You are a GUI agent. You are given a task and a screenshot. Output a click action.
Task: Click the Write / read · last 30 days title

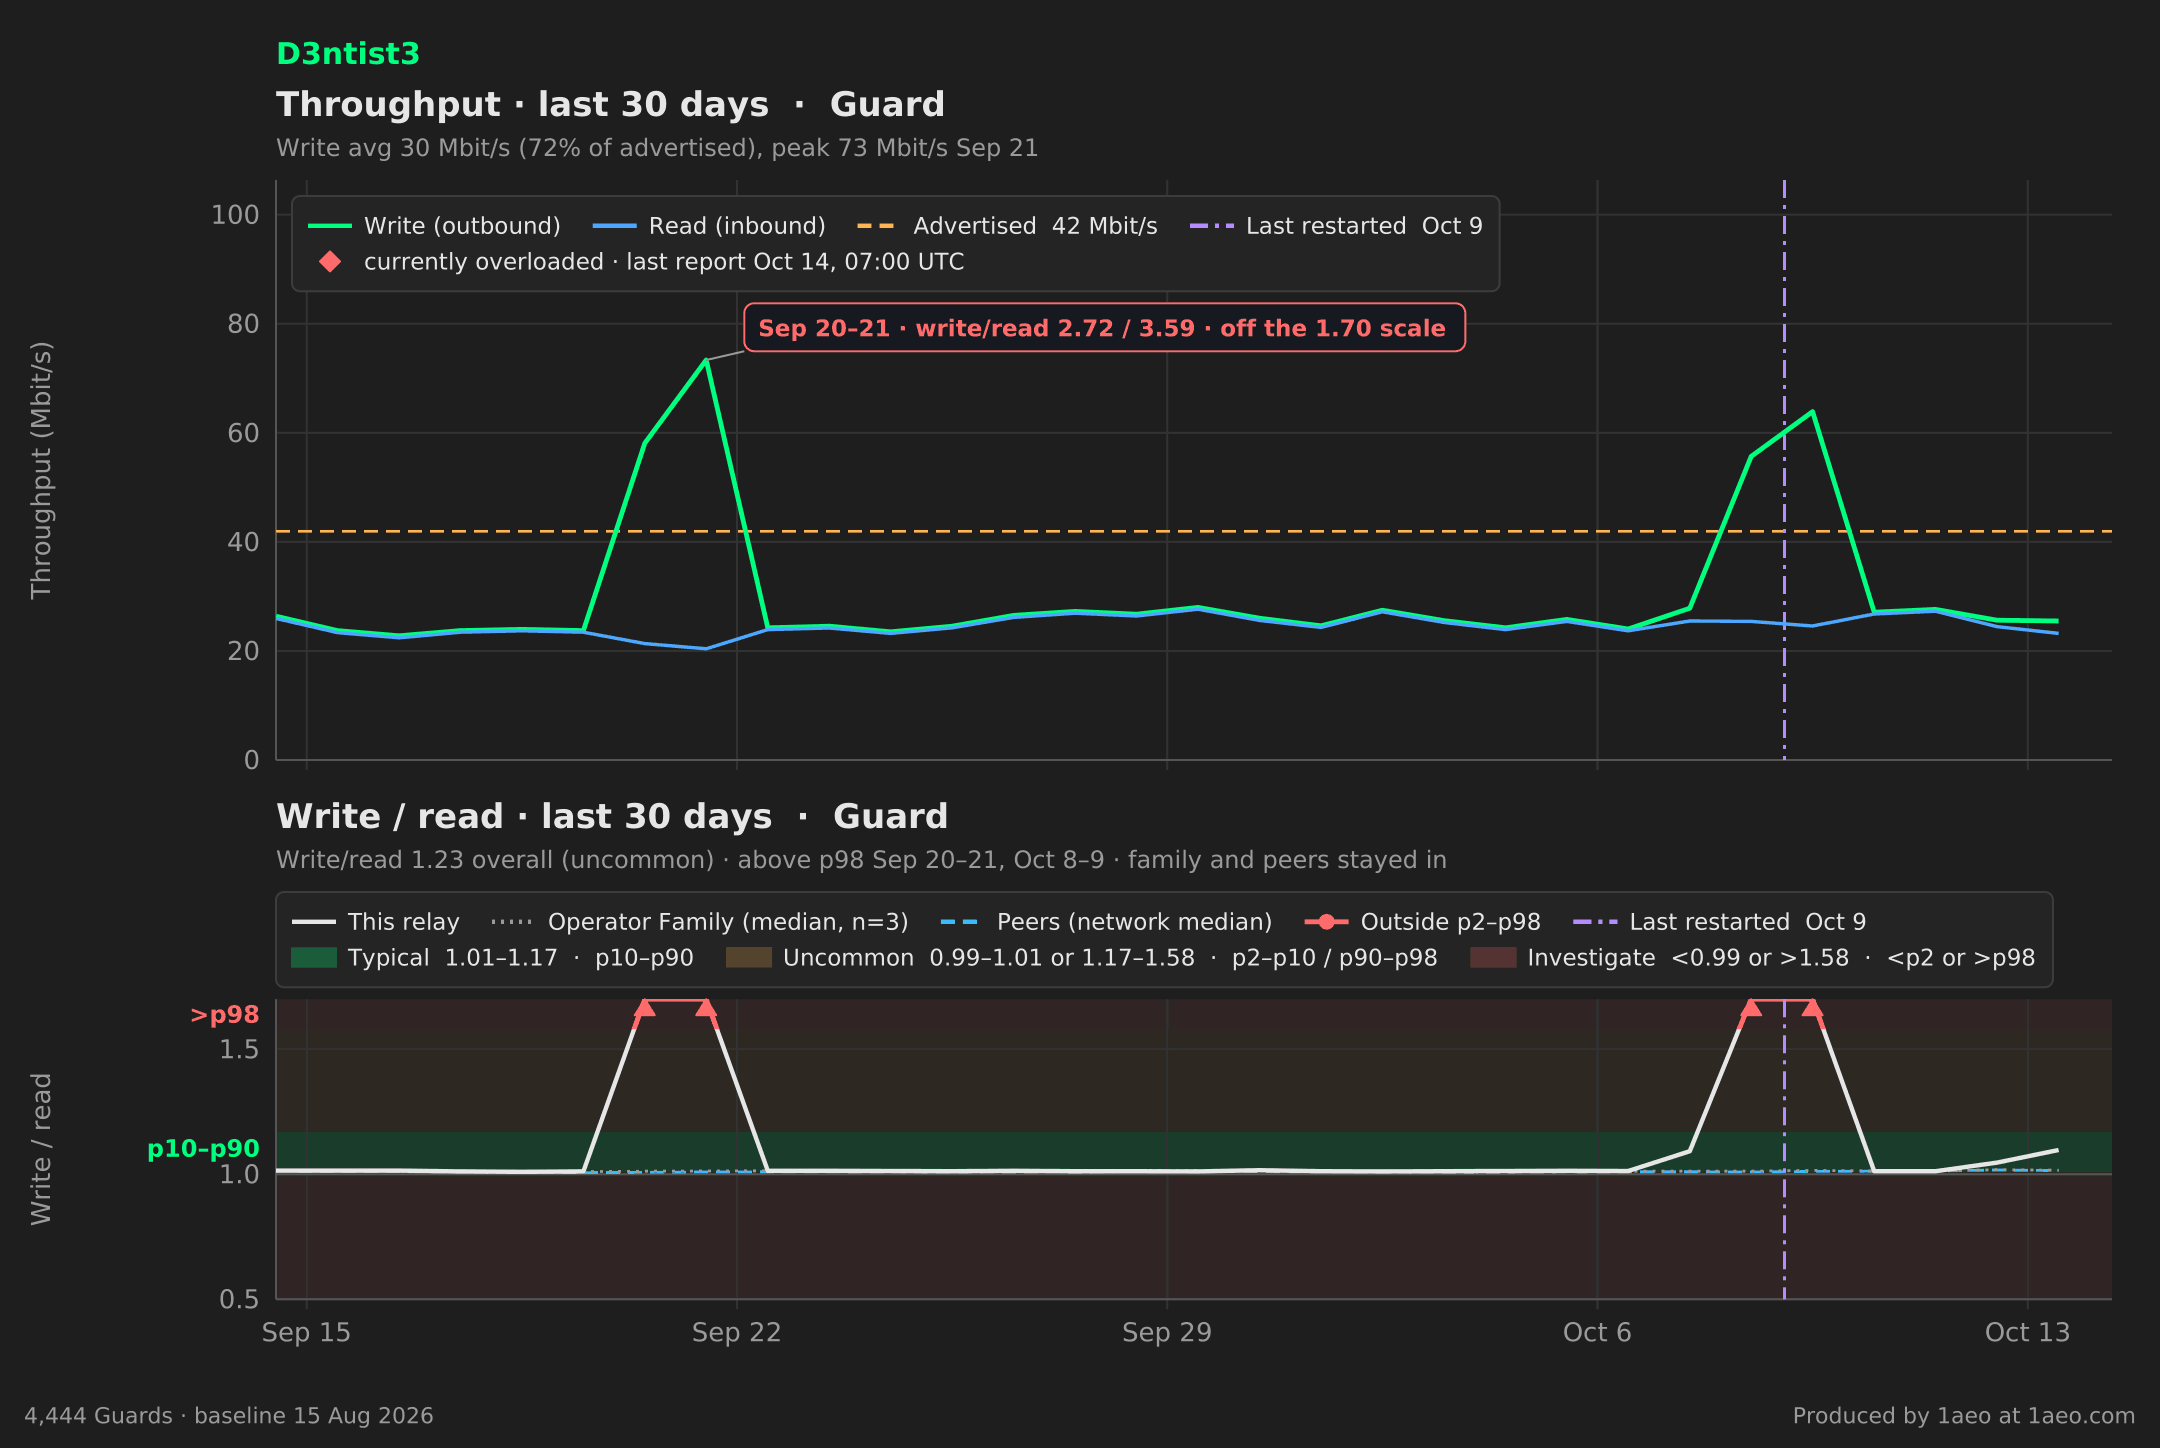(x=612, y=817)
